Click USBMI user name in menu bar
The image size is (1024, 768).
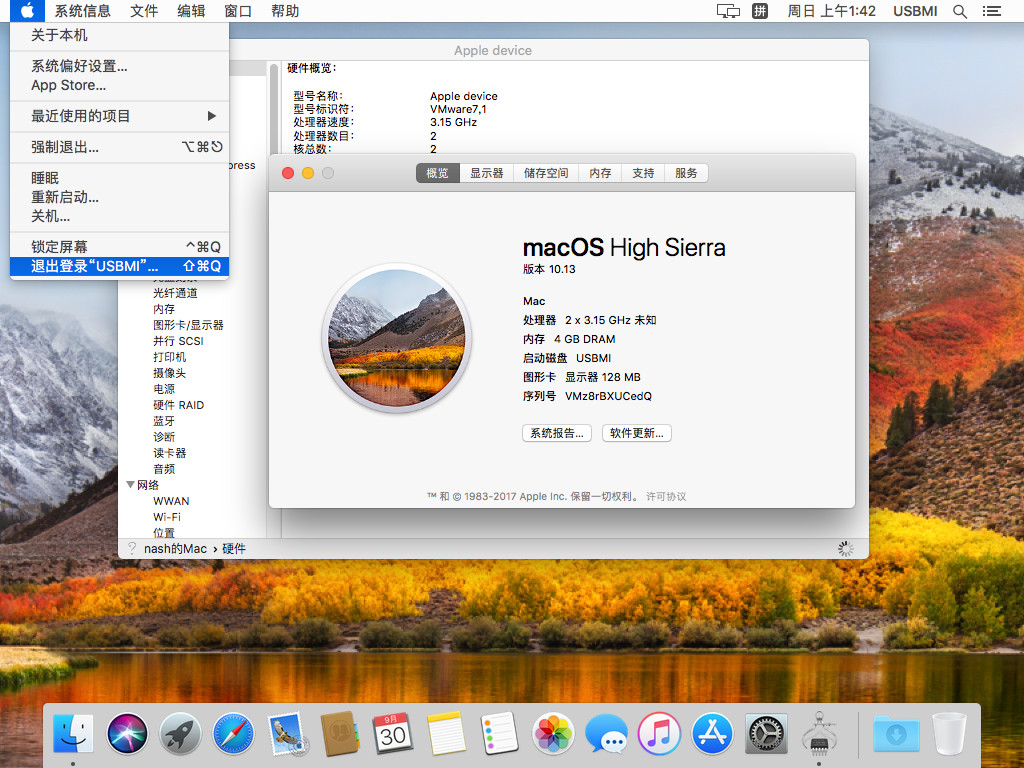click(x=915, y=11)
